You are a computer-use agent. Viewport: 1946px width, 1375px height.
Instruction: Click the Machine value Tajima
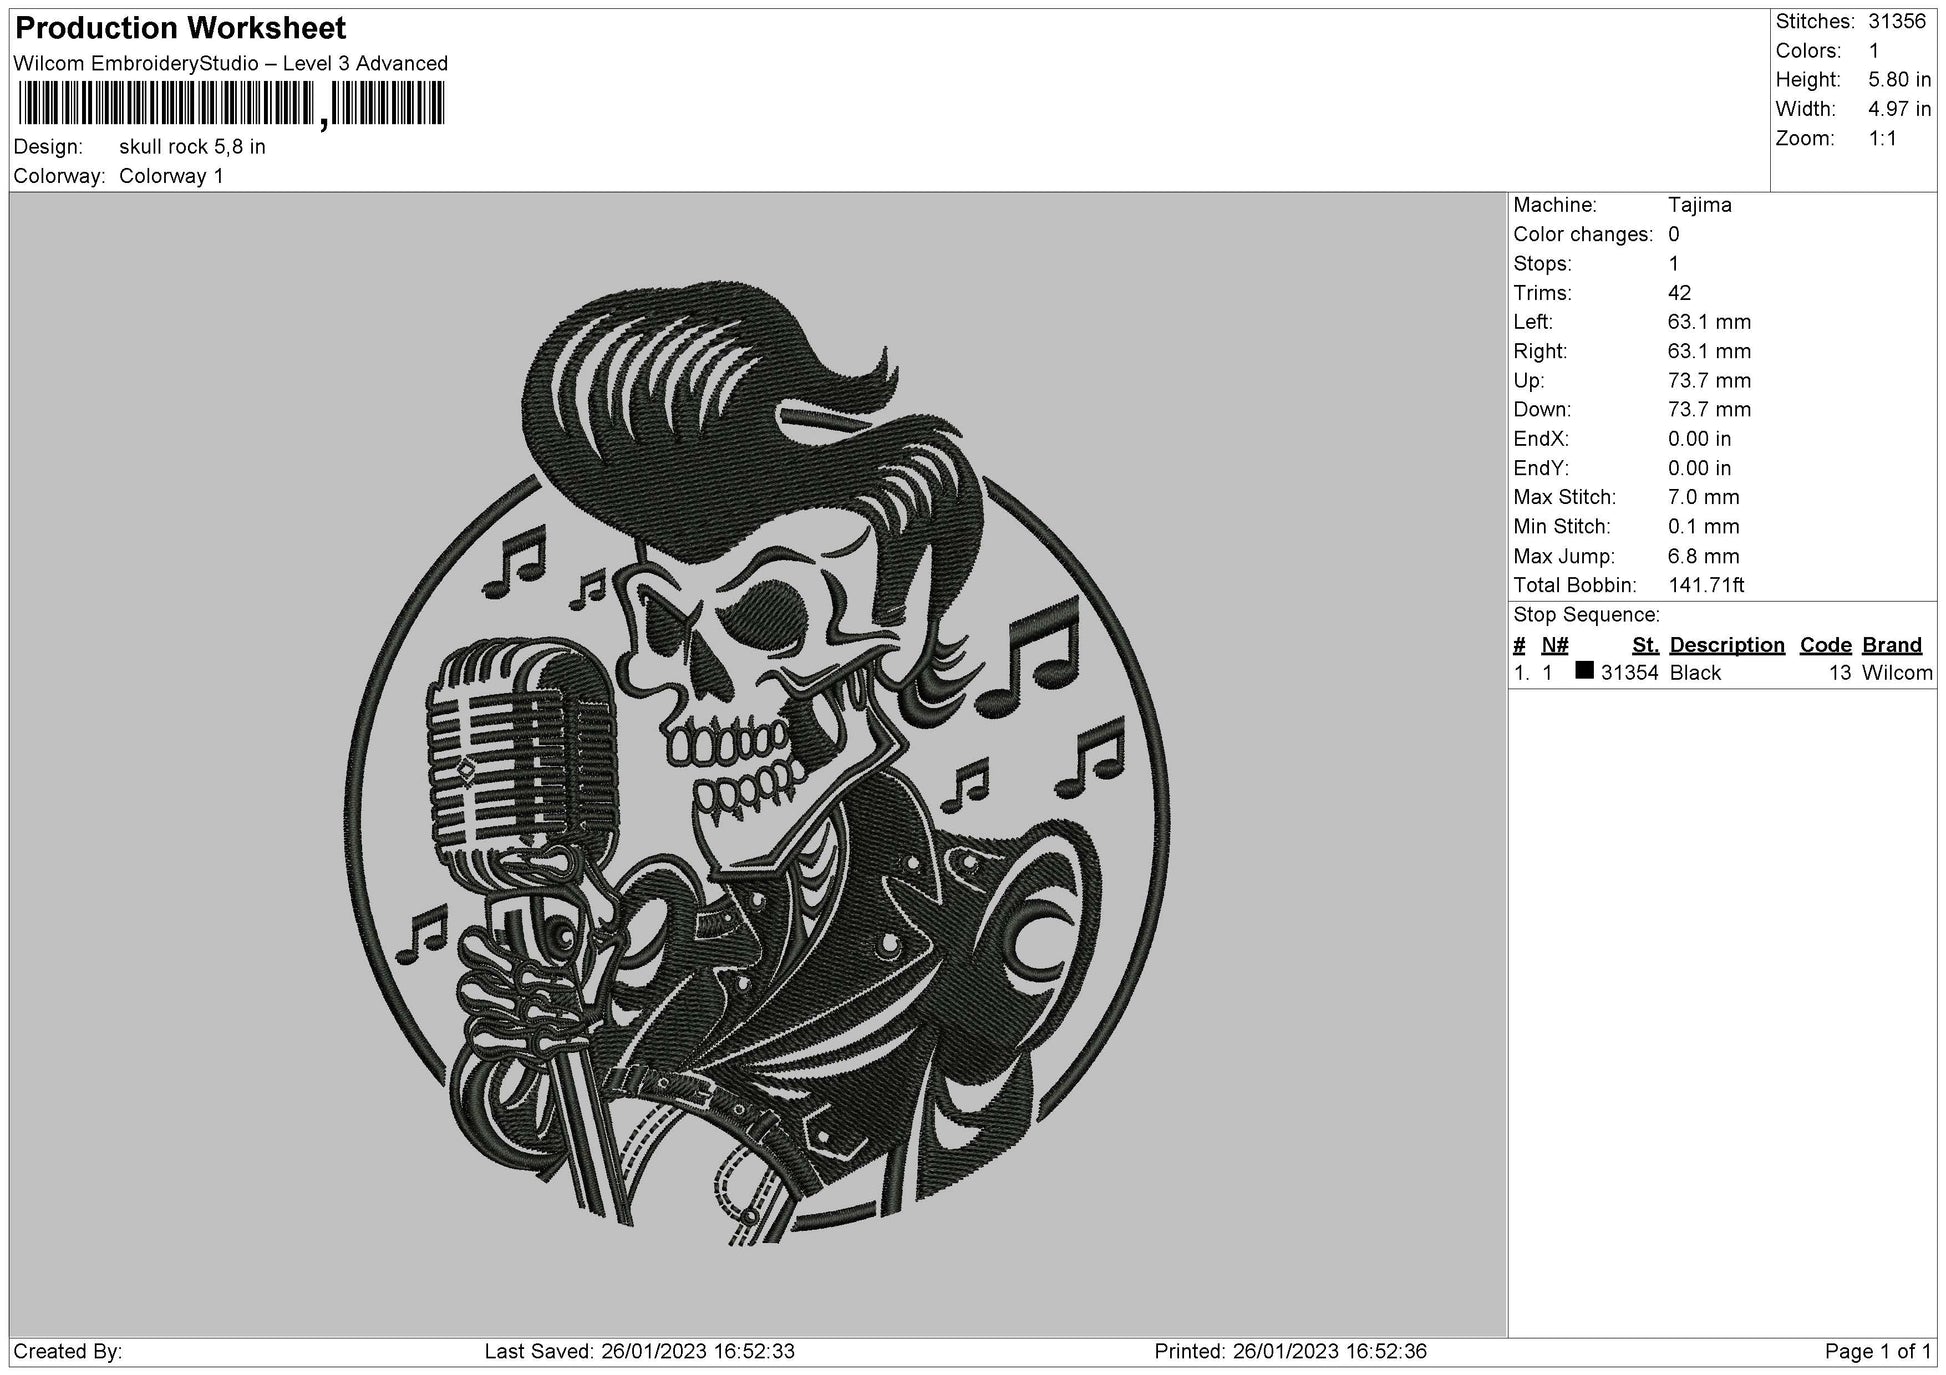click(1699, 205)
